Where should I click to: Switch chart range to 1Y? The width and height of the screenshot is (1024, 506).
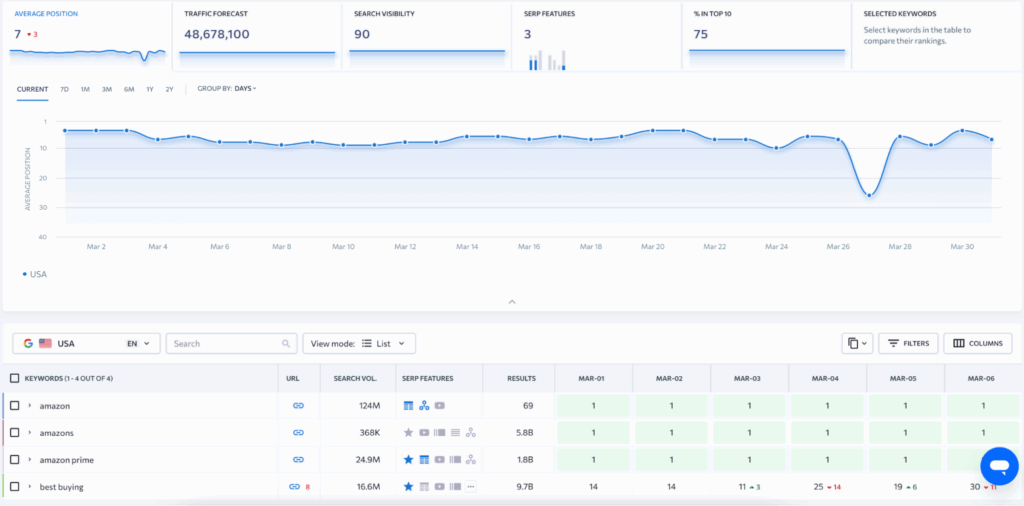[x=150, y=89]
